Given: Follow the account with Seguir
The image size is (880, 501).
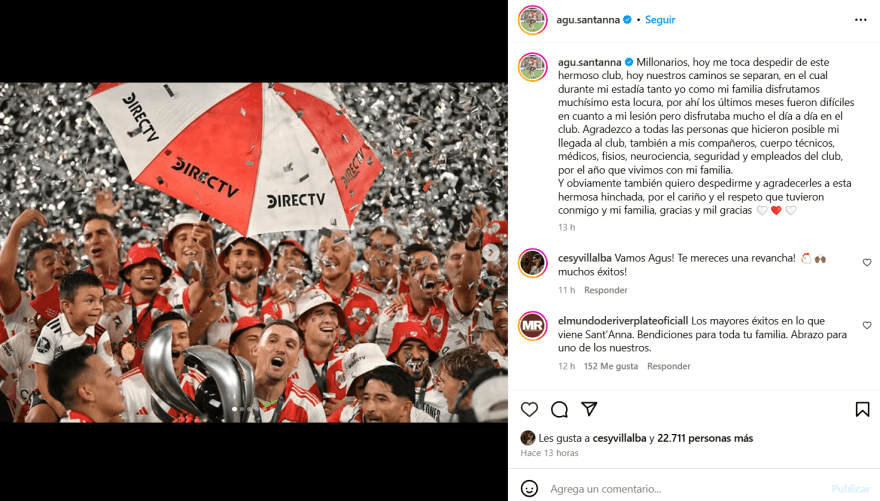Looking at the screenshot, I should [660, 20].
